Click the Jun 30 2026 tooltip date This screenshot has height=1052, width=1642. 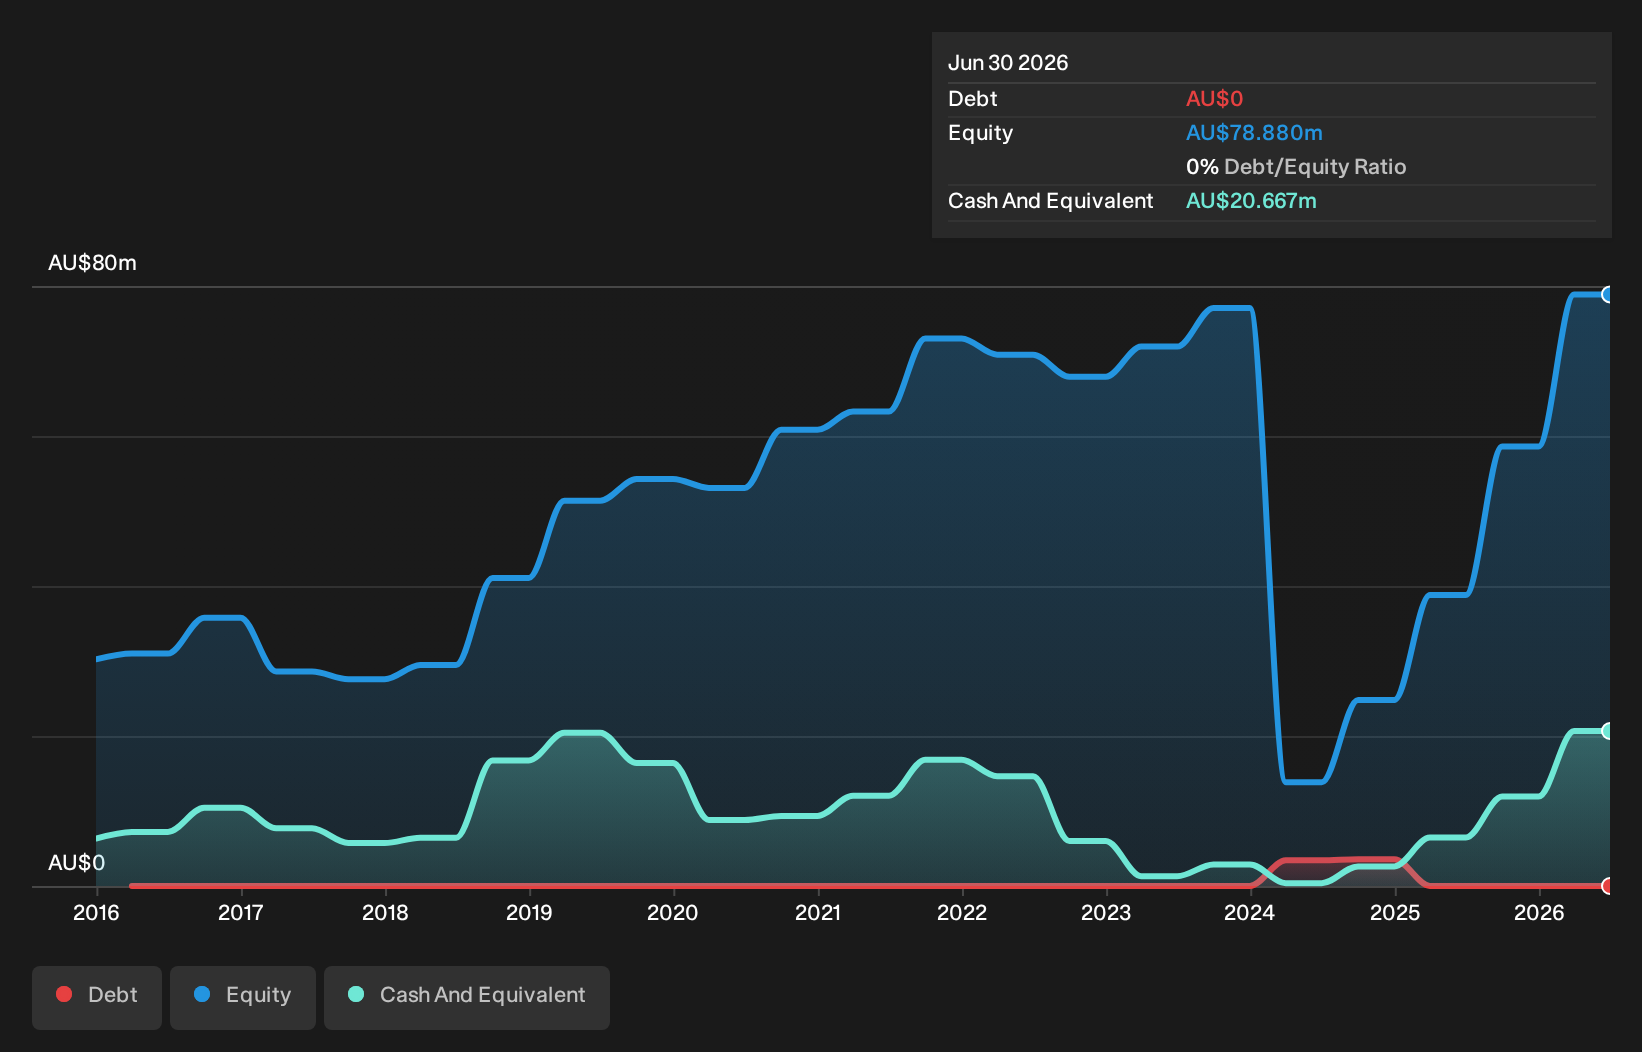click(x=1008, y=63)
